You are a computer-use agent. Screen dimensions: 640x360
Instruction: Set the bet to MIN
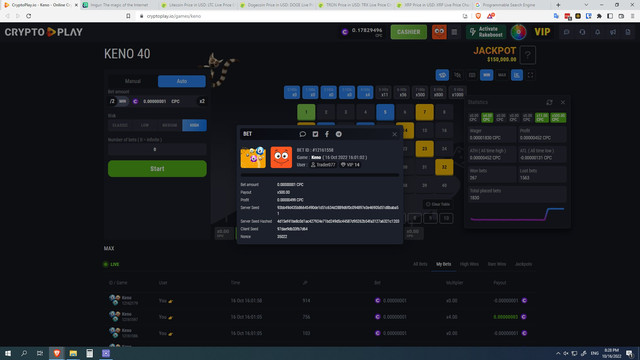tap(122, 101)
